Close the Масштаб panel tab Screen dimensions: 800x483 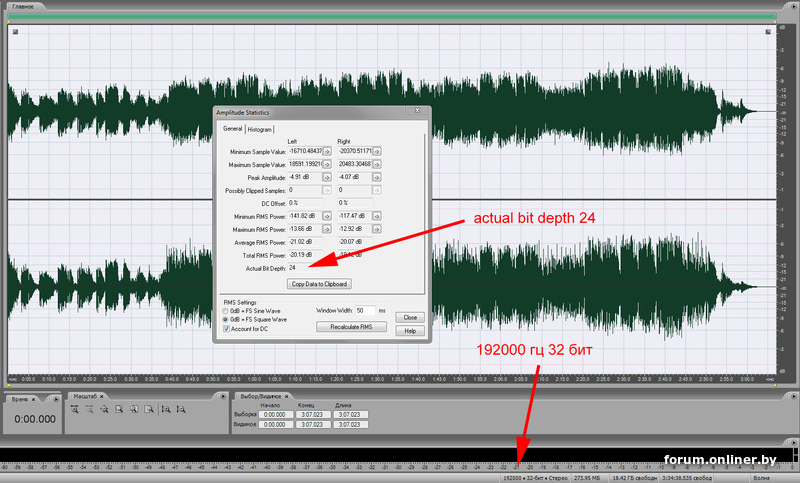102,396
